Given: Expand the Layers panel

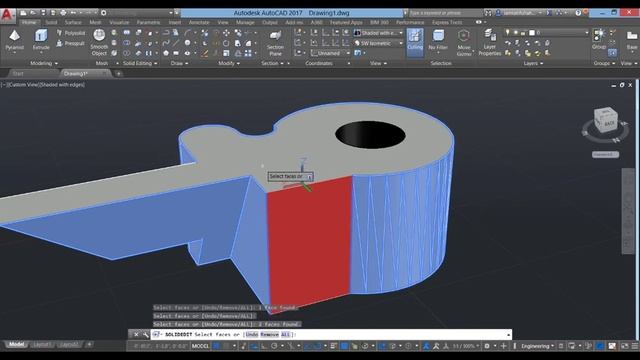Looking at the screenshot, I should 533,63.
